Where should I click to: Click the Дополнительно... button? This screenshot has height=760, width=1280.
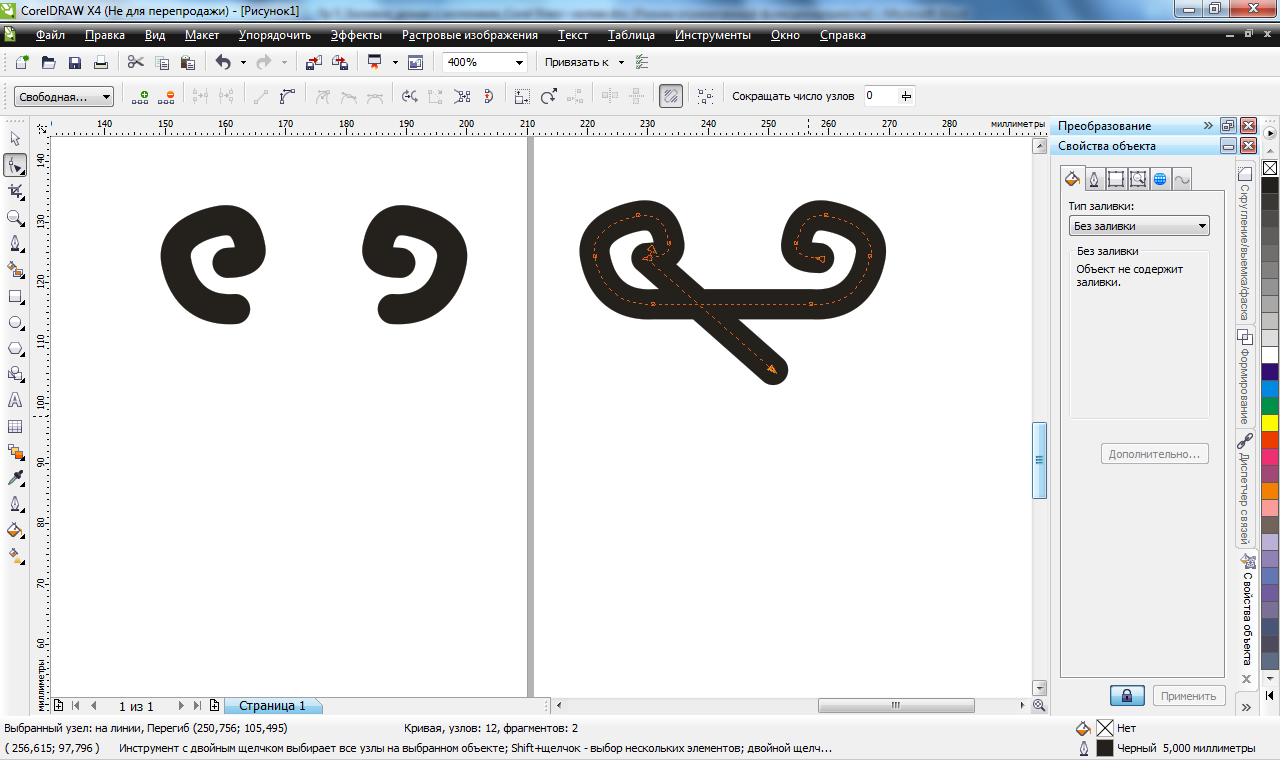(1155, 454)
